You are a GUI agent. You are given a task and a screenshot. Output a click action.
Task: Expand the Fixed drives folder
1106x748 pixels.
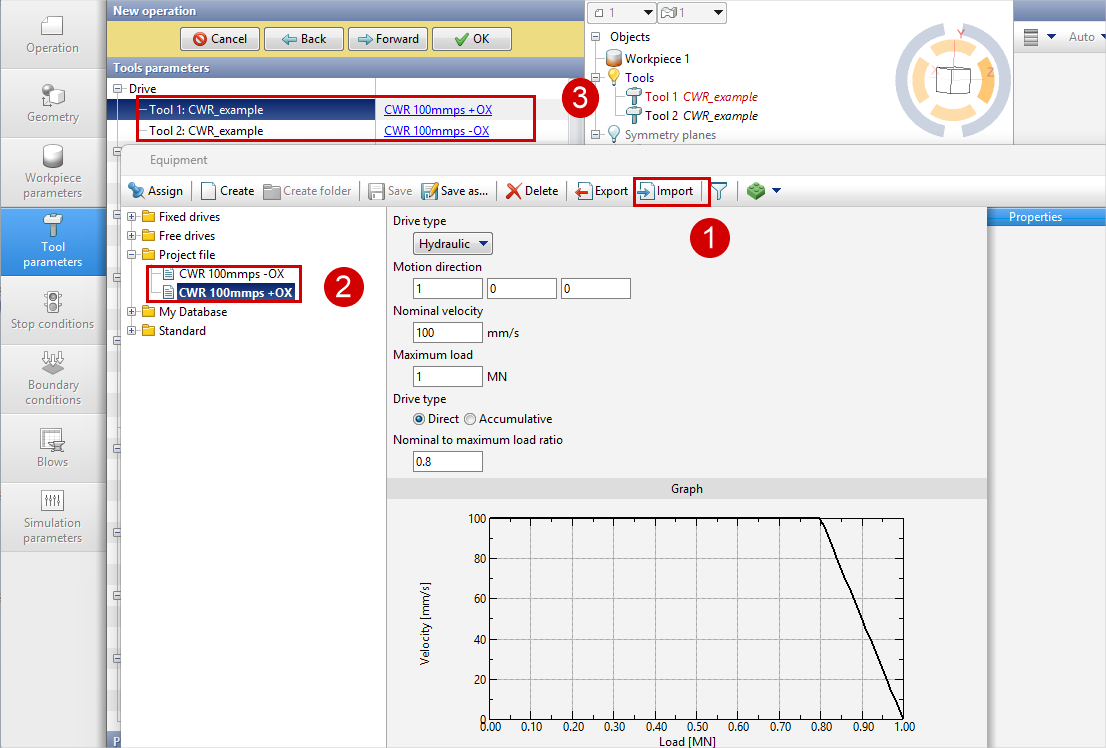pyautogui.click(x=133, y=217)
